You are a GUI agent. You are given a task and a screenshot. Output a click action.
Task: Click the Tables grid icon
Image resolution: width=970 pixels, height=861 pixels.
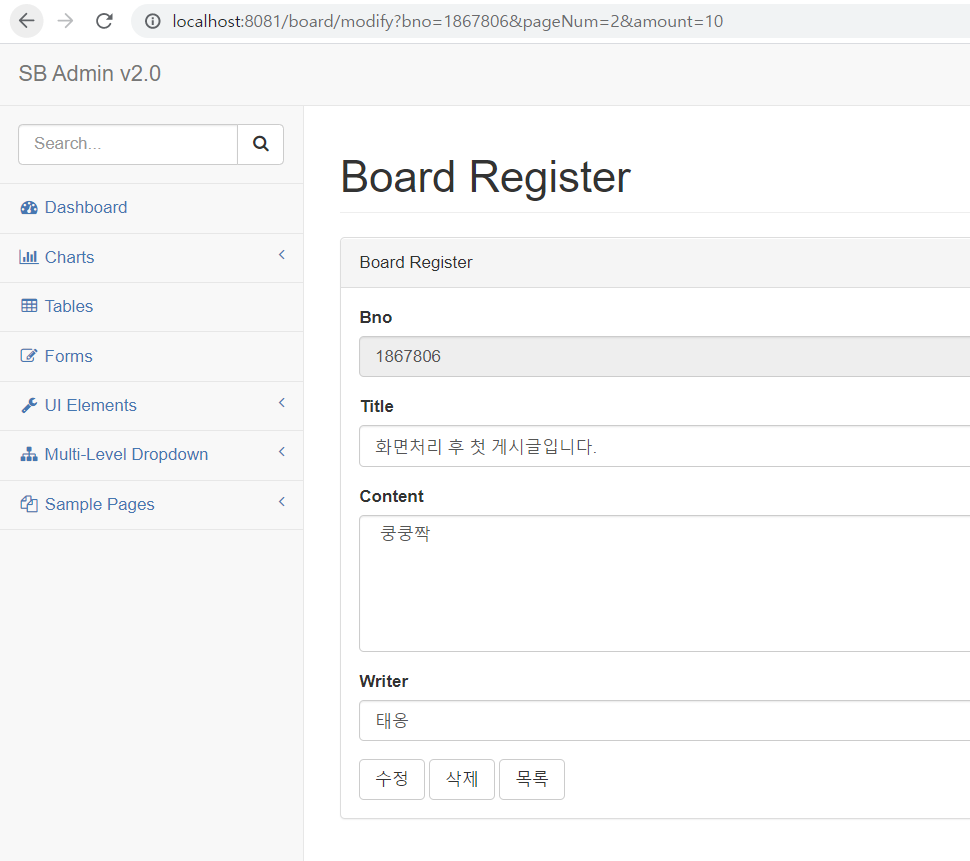click(29, 306)
